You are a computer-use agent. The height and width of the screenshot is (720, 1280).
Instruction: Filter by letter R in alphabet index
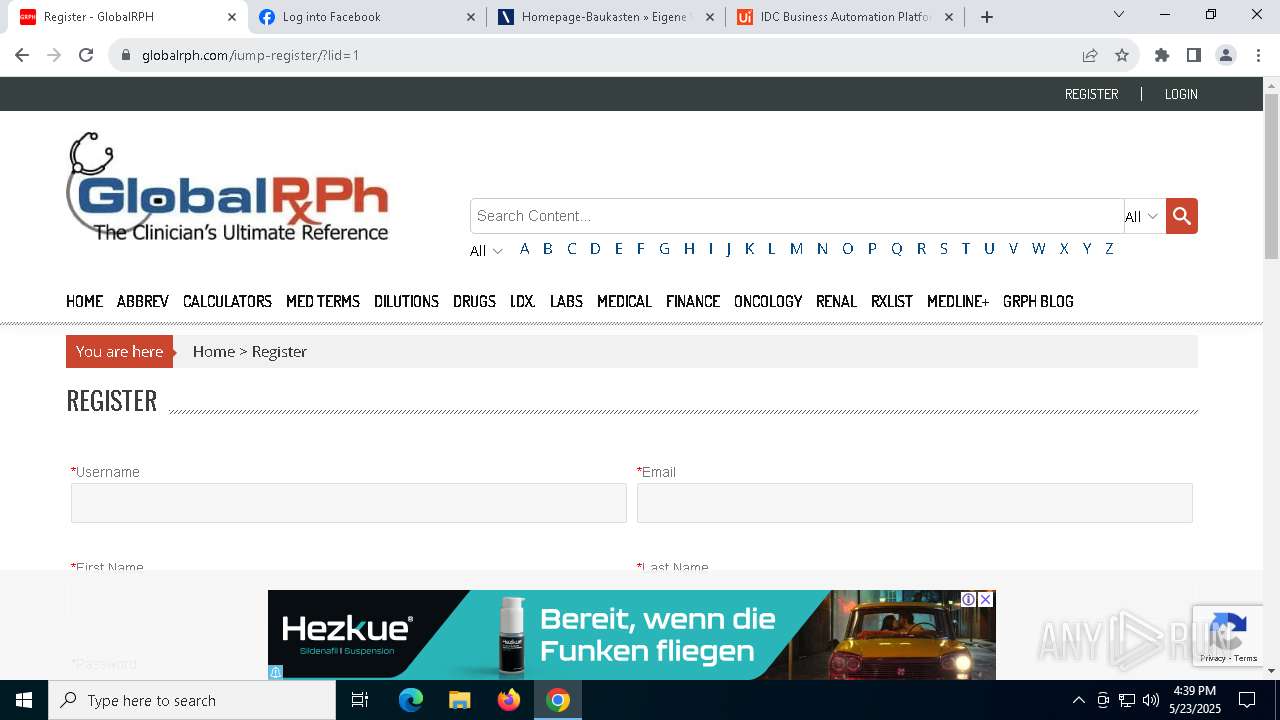click(921, 249)
